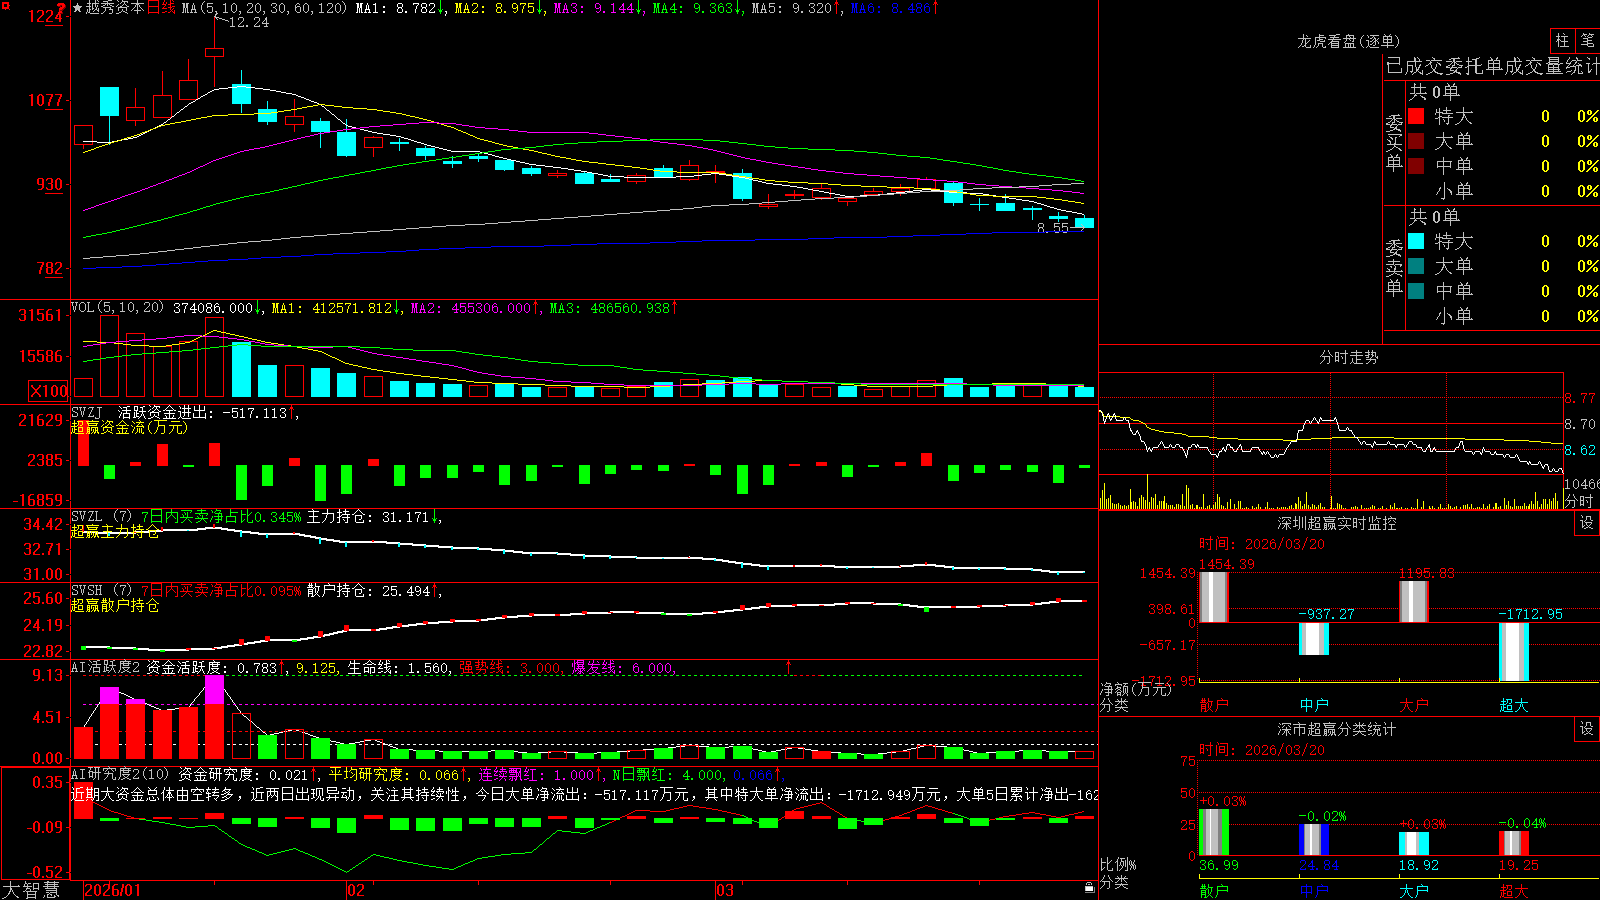Click the 大智慧 label at bottom-left
The width and height of the screenshot is (1600, 900).
tap(31, 890)
